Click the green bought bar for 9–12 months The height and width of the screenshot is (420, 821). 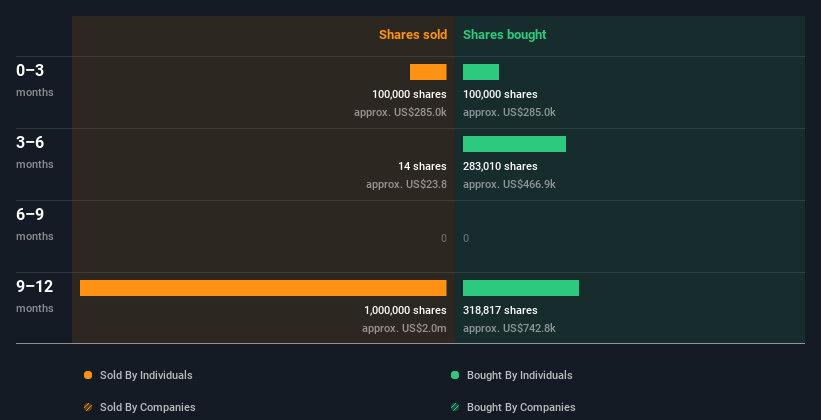tap(521, 288)
